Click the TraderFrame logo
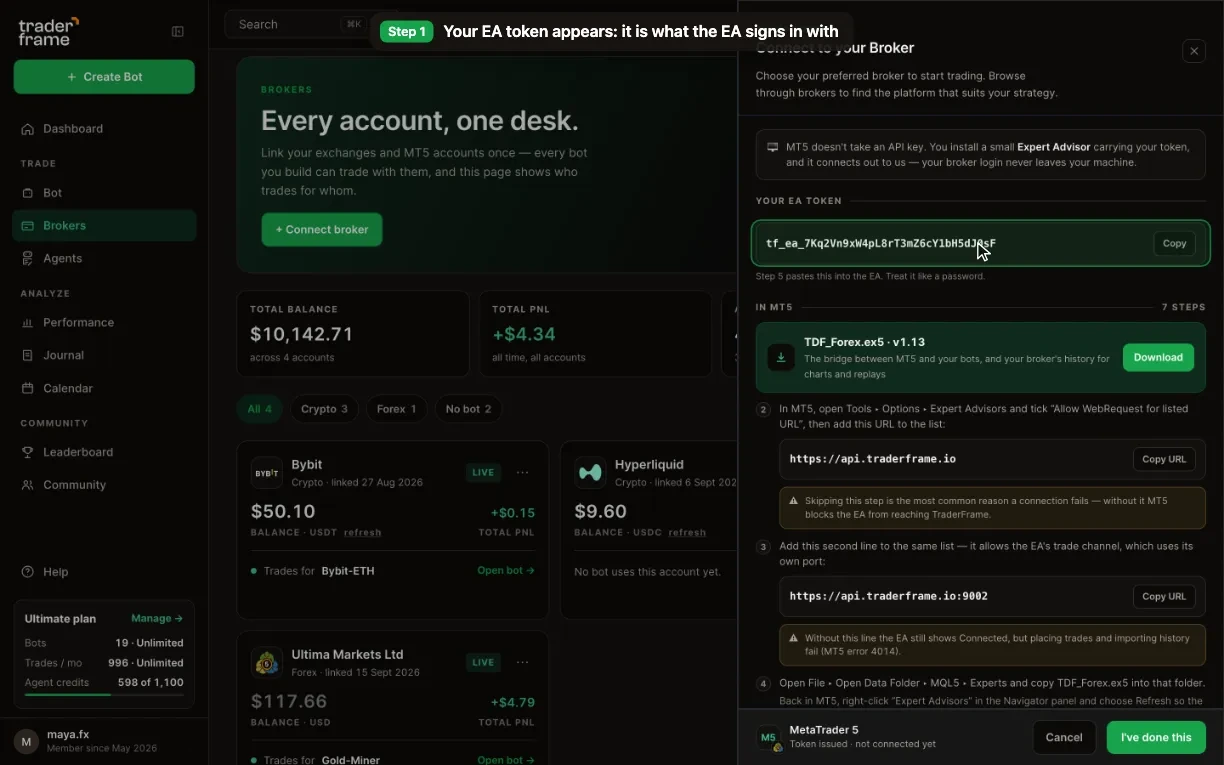The image size is (1224, 765). click(x=48, y=31)
